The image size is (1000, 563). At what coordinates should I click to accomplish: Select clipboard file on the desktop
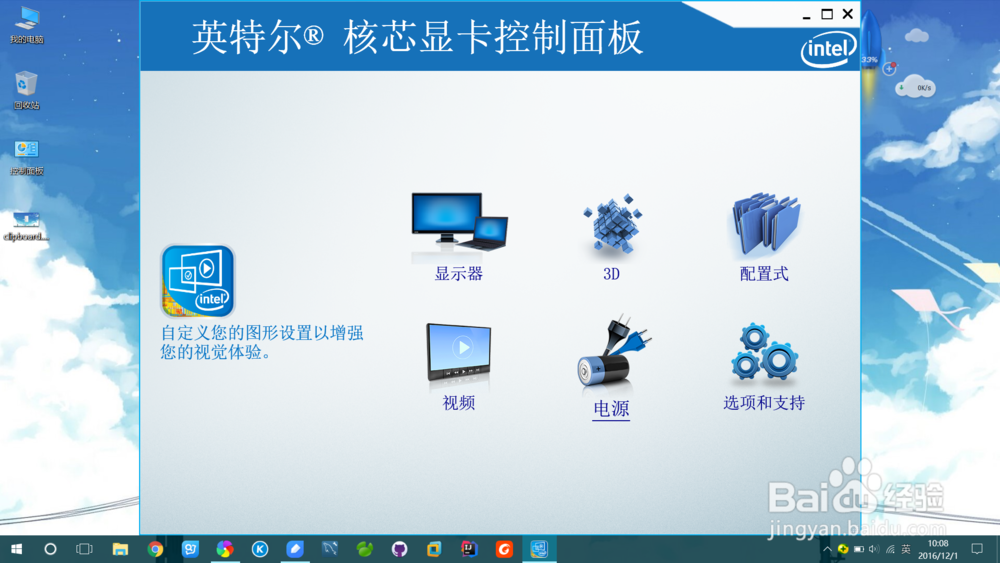26,226
